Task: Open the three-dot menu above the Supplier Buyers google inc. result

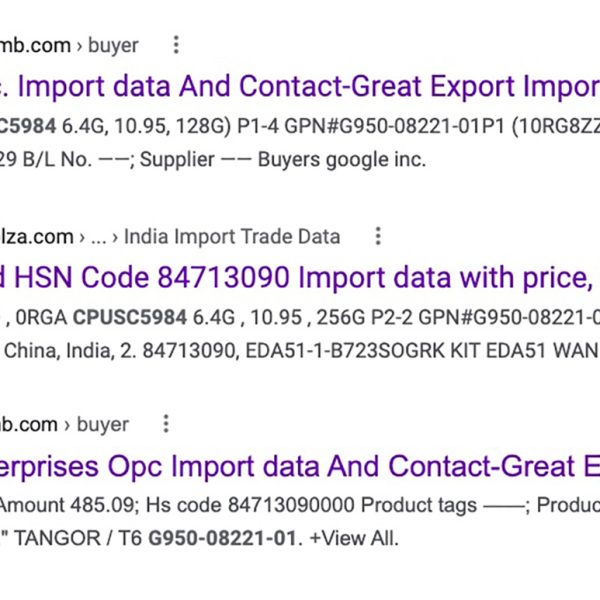Action: pos(176,45)
